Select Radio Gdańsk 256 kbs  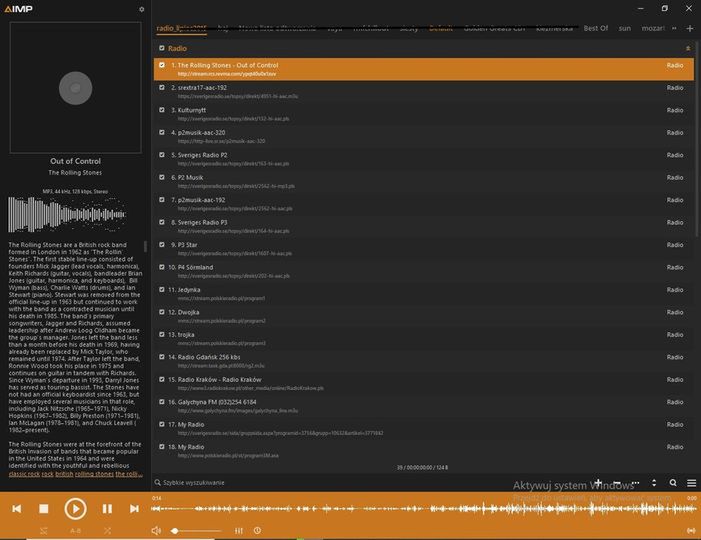point(424,361)
